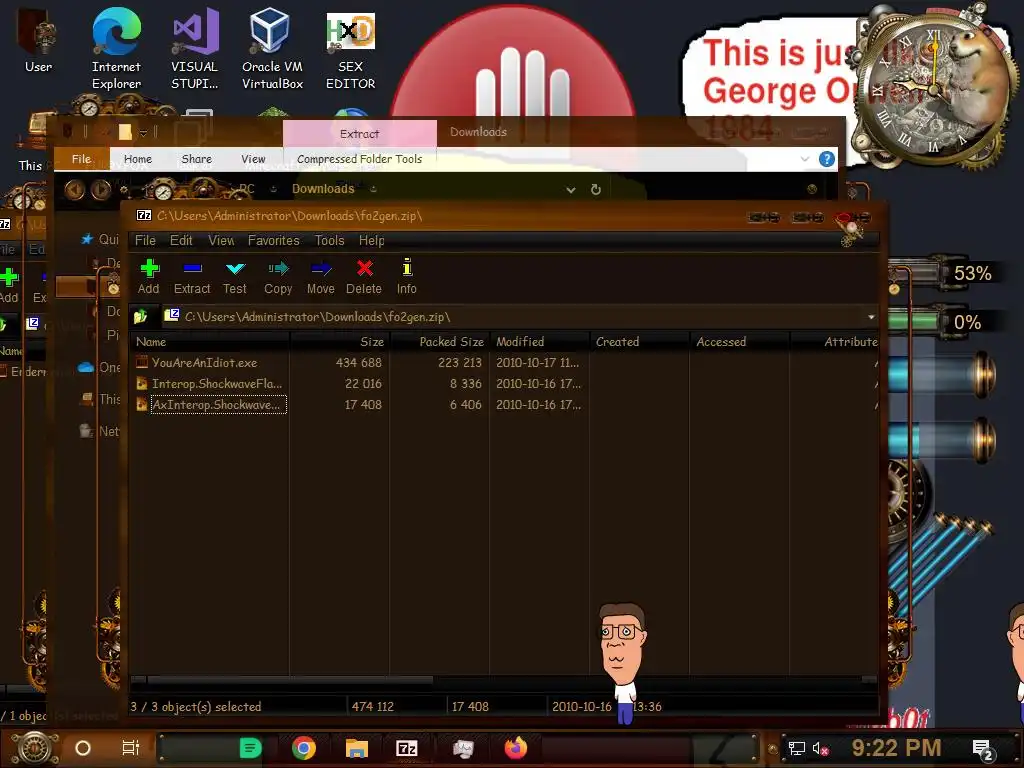This screenshot has height=768, width=1024.
Task: Open File Explorer from the taskbar
Action: 357,748
